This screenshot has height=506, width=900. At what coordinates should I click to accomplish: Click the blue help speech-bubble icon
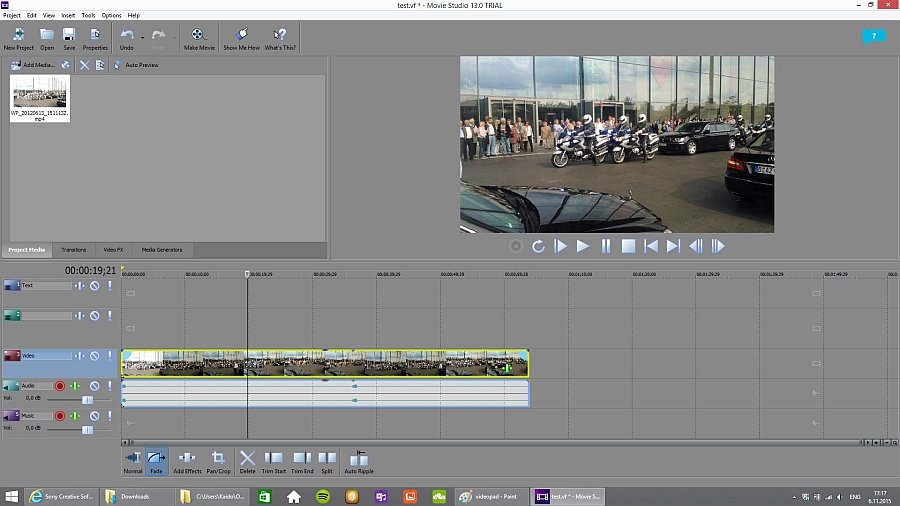874,37
